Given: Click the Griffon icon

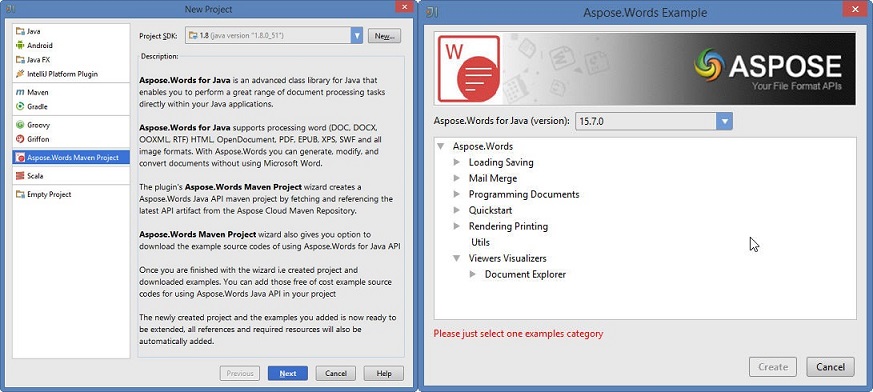Looking at the screenshot, I should pyautogui.click(x=20, y=139).
